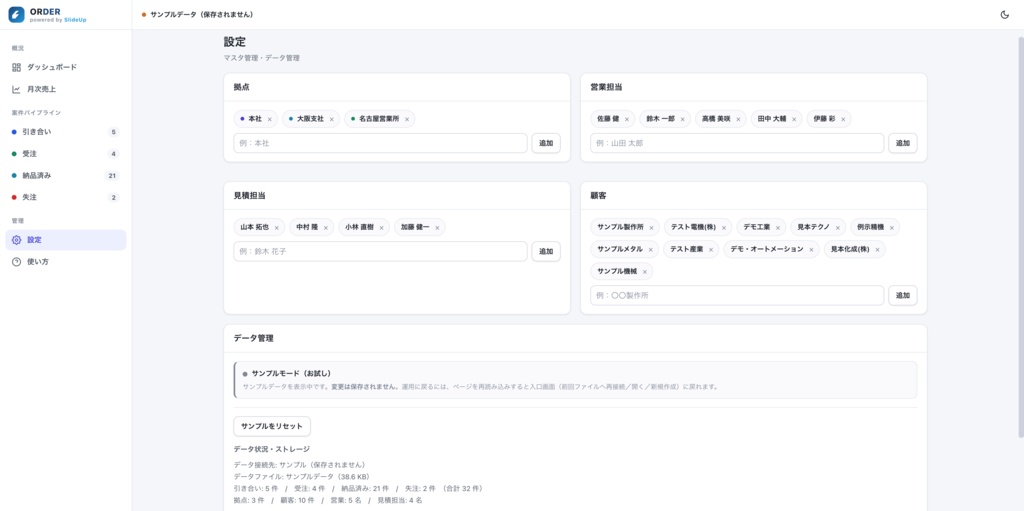
Task: Click the 本社 purple color dot
Action: [x=242, y=119]
